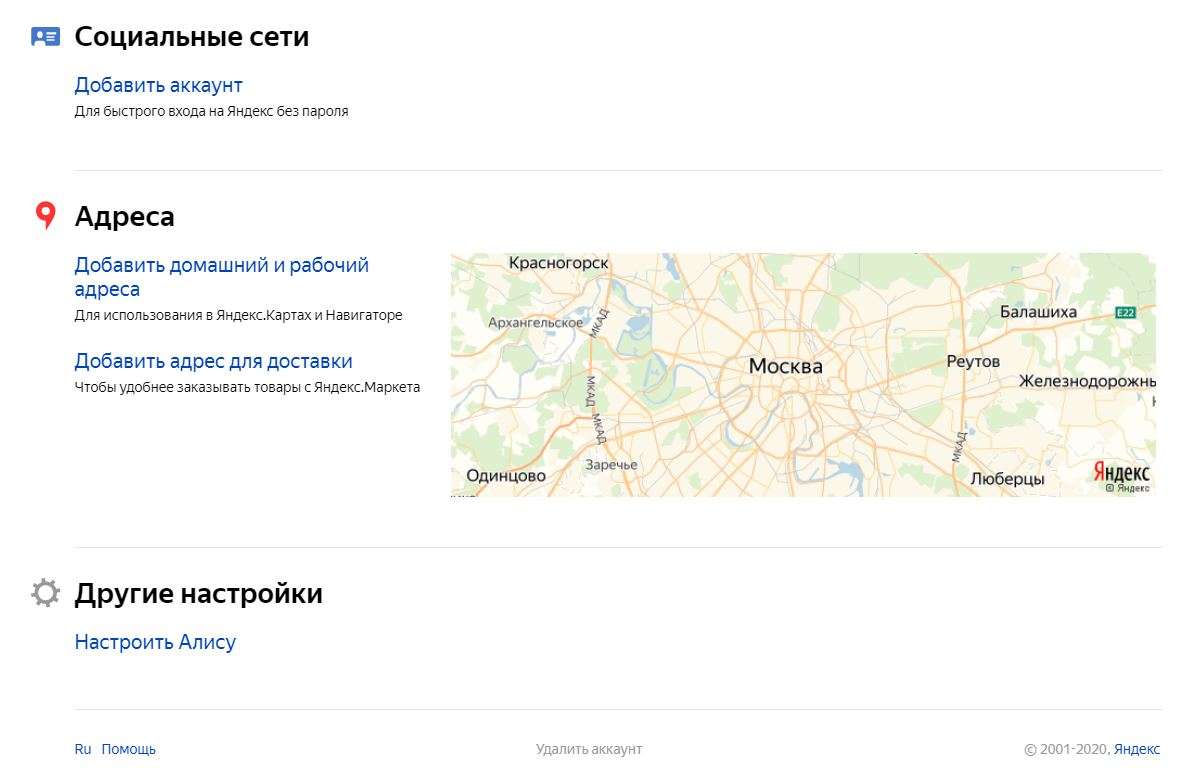1195x782 pixels.
Task: Click the Москва label on the map
Action: tap(785, 367)
